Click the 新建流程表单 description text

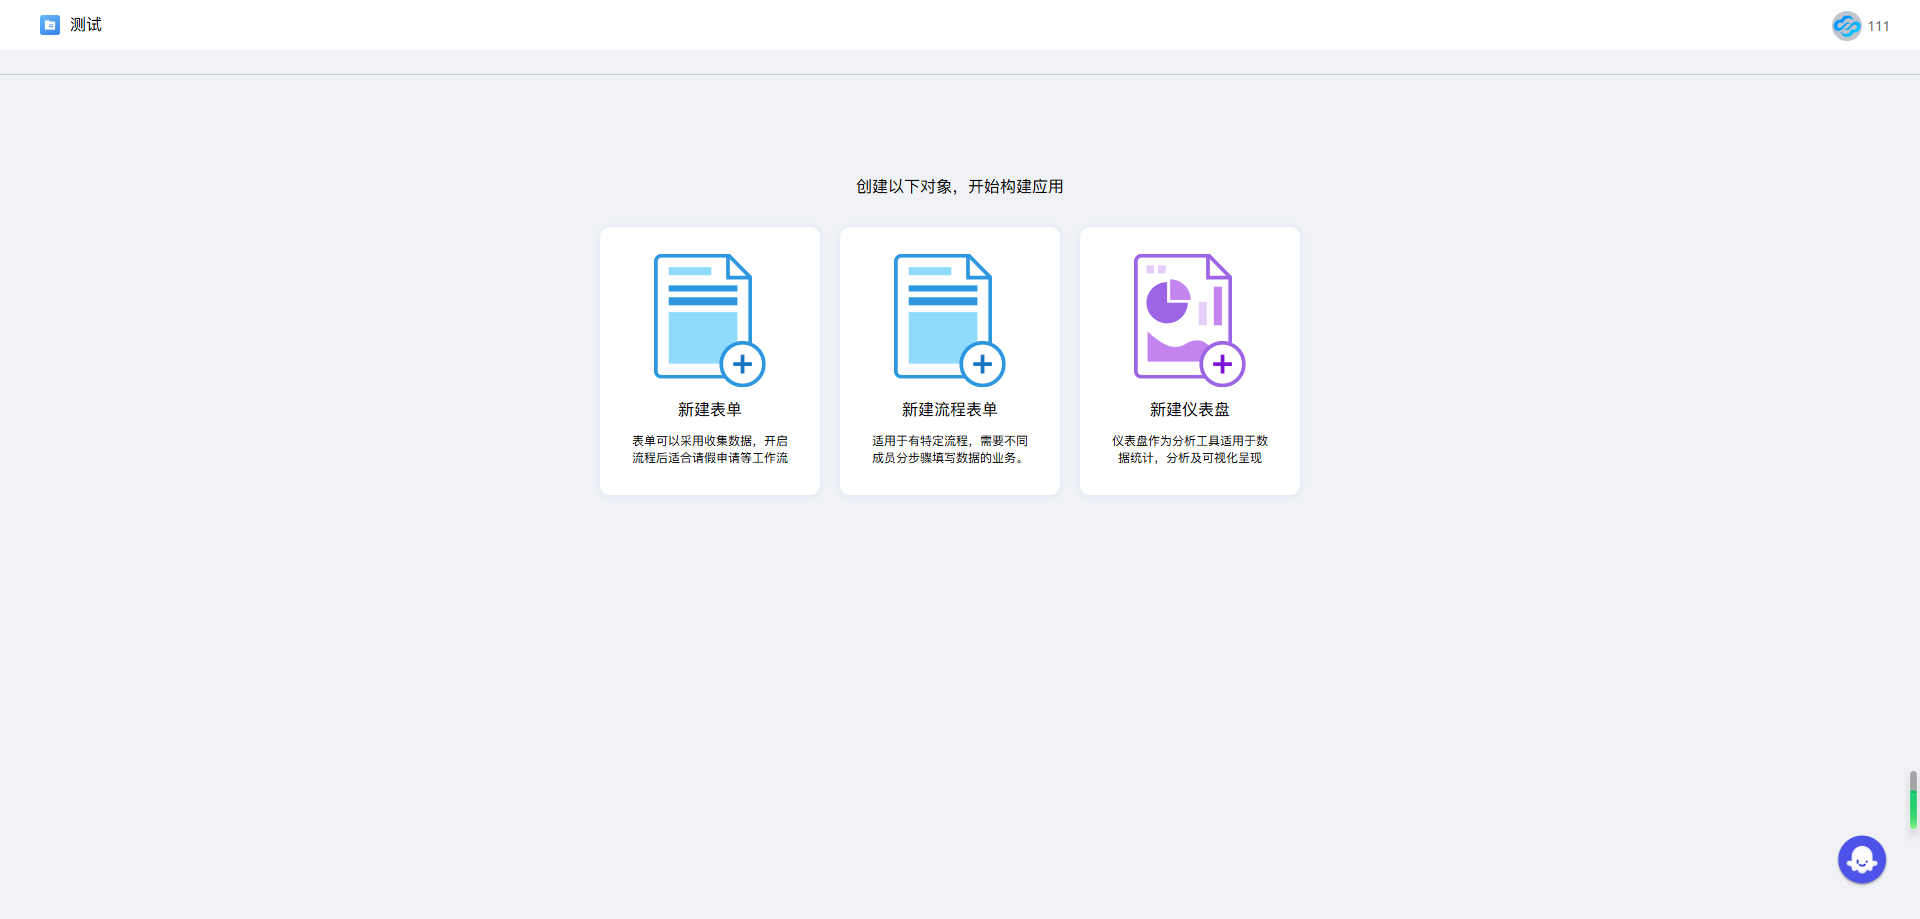click(x=949, y=449)
